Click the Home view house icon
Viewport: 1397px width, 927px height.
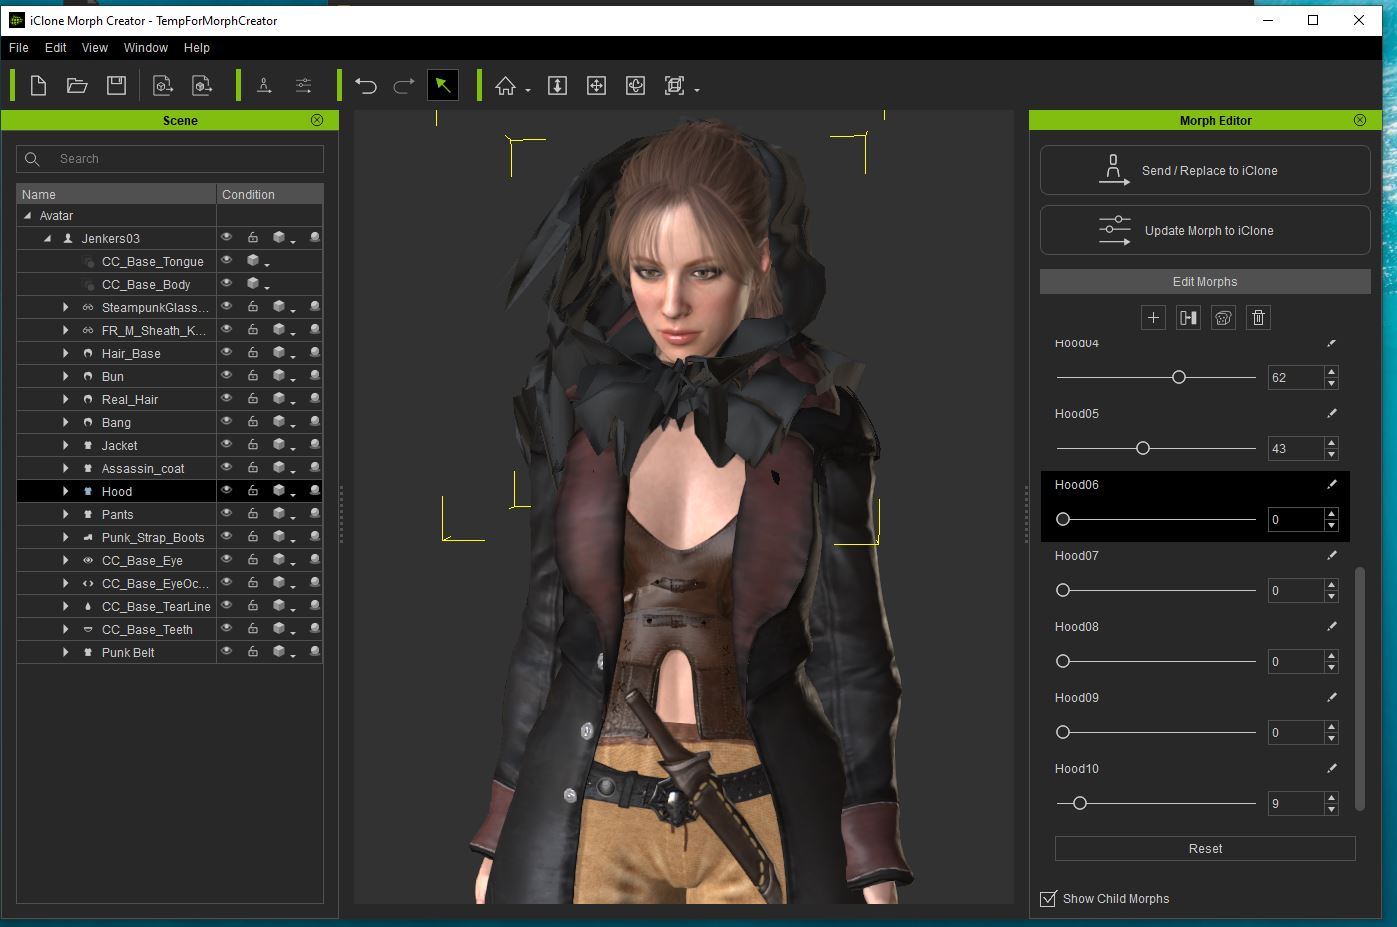[x=506, y=86]
